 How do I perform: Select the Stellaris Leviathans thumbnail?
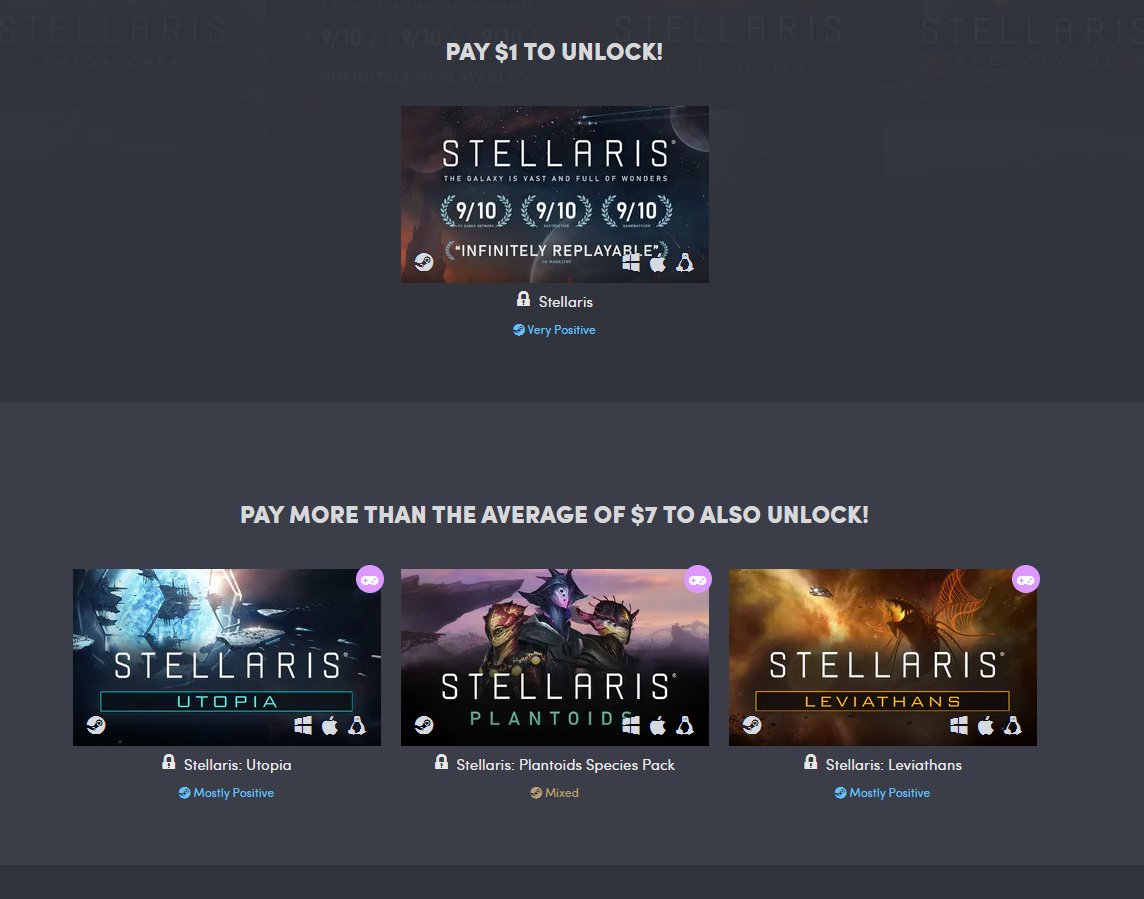[883, 657]
